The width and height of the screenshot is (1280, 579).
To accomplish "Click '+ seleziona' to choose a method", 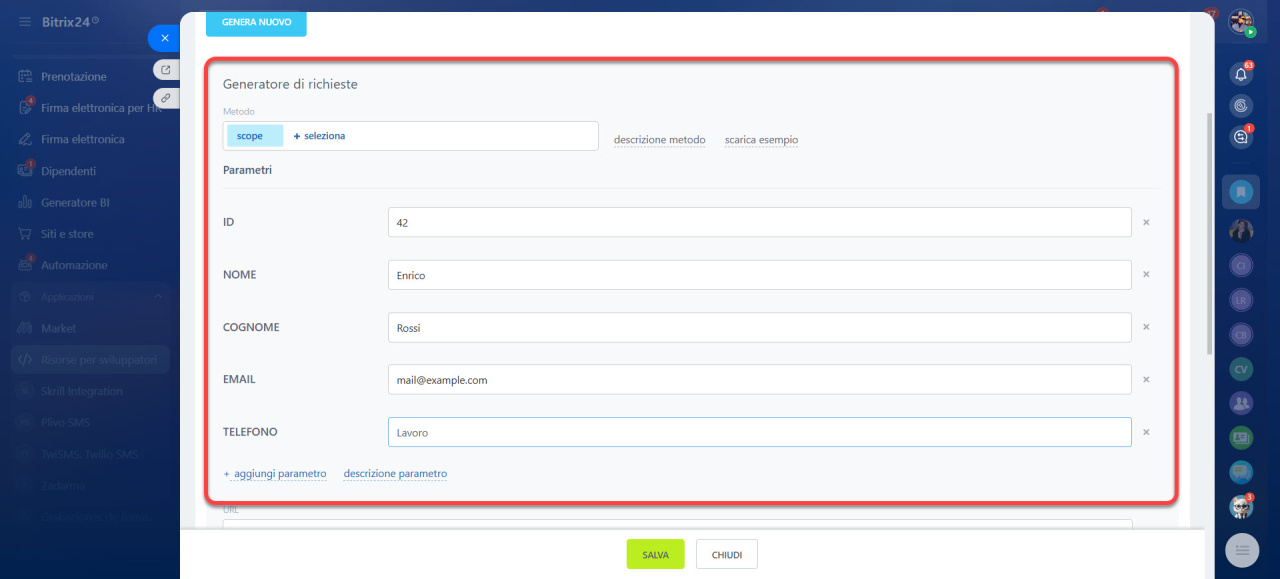I will click(319, 136).
